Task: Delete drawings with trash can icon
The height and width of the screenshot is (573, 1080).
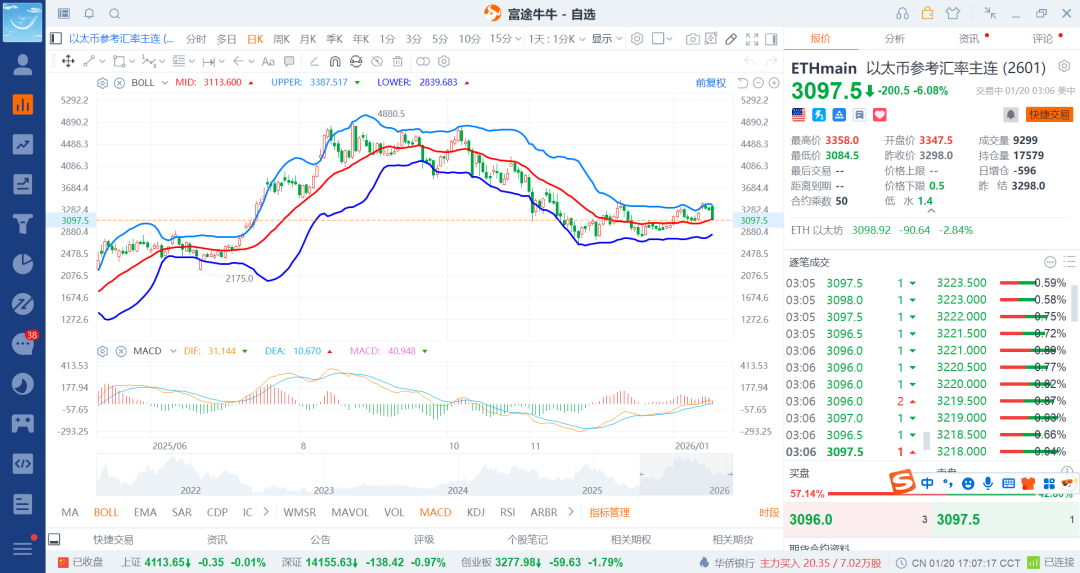Action: tap(397, 61)
